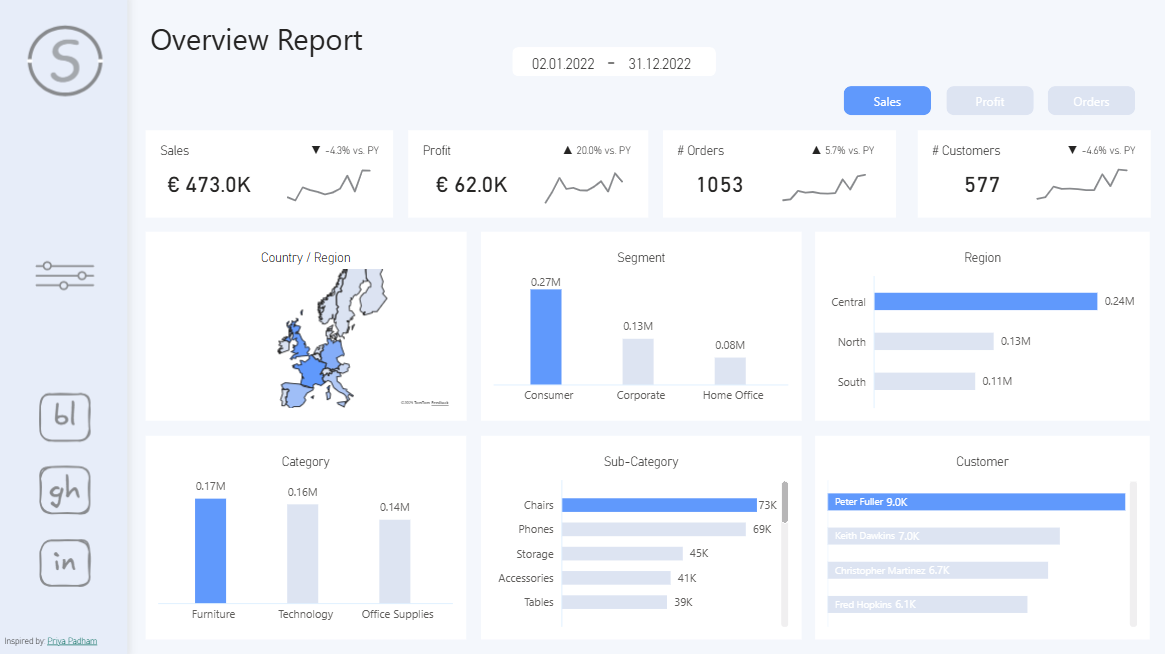1168x655 pixels.
Task: Select the Central region bar
Action: click(986, 302)
